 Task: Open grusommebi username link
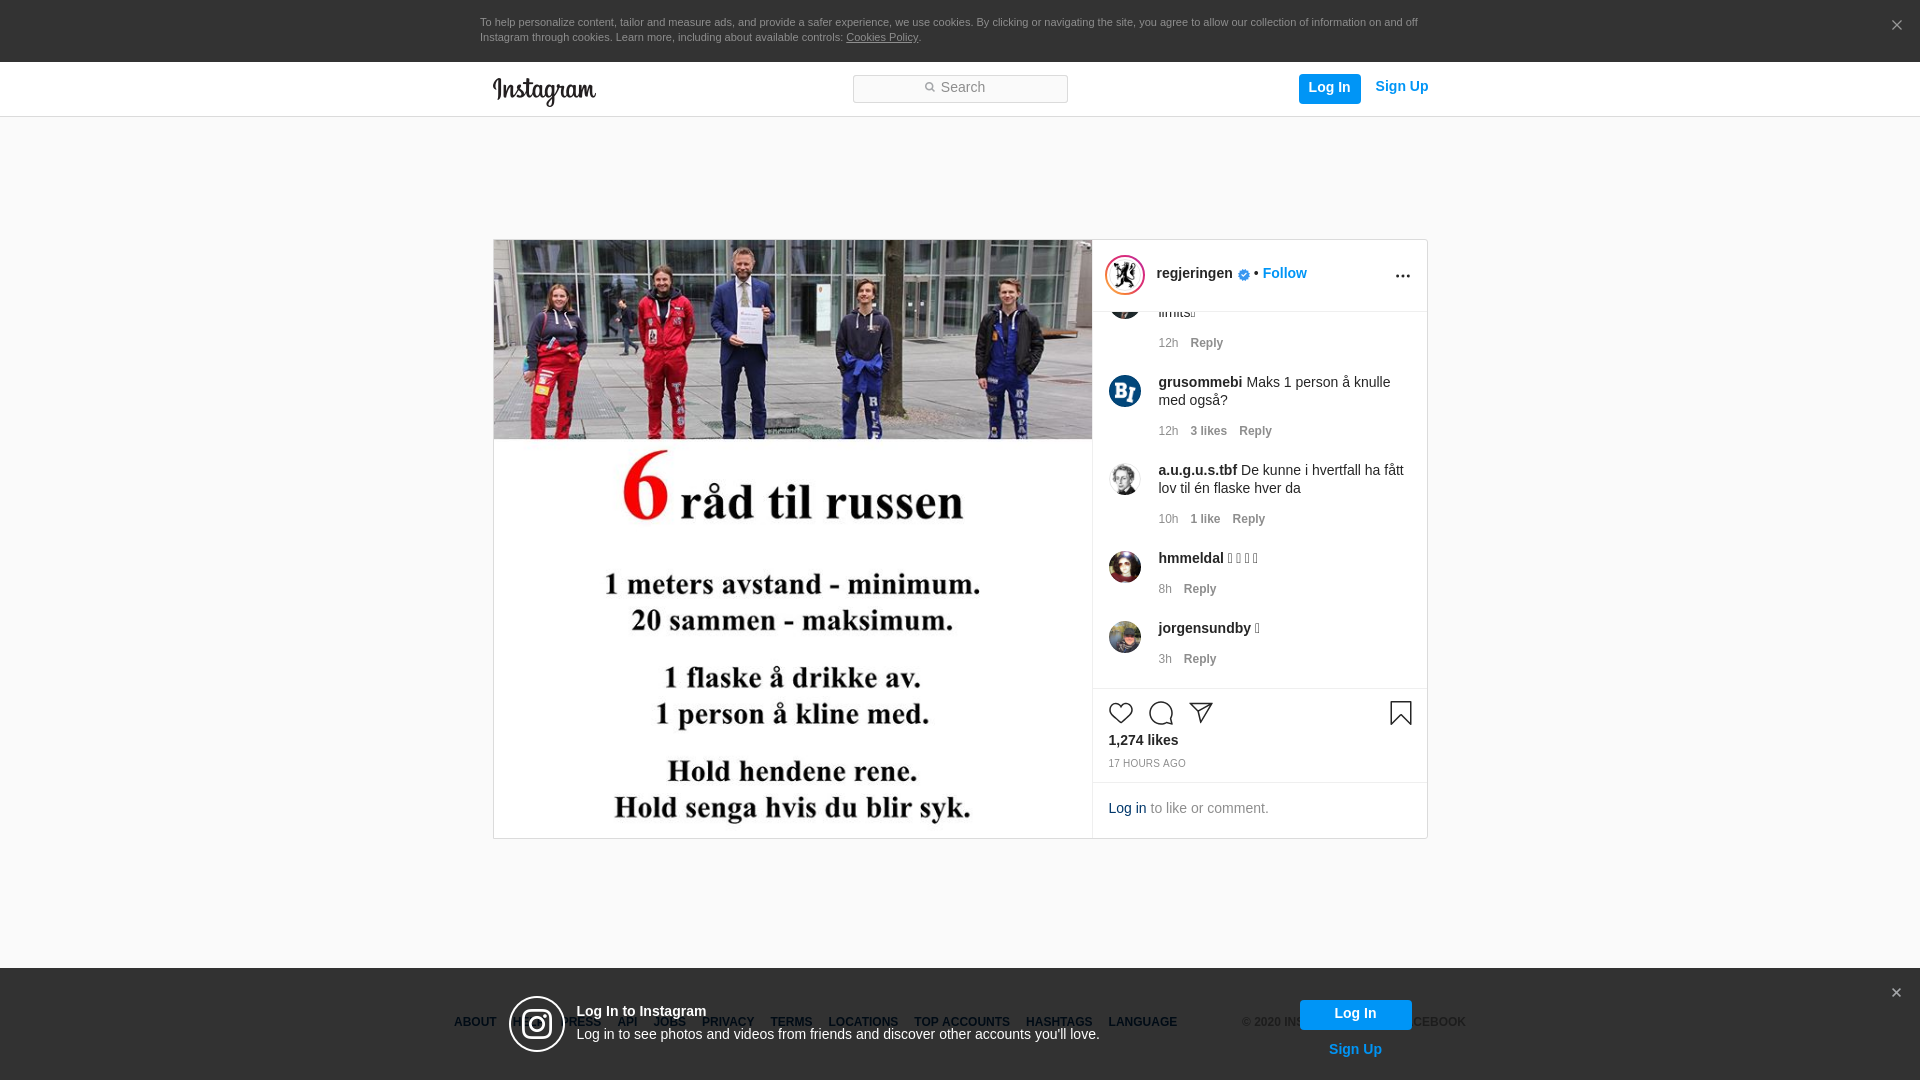point(1200,382)
